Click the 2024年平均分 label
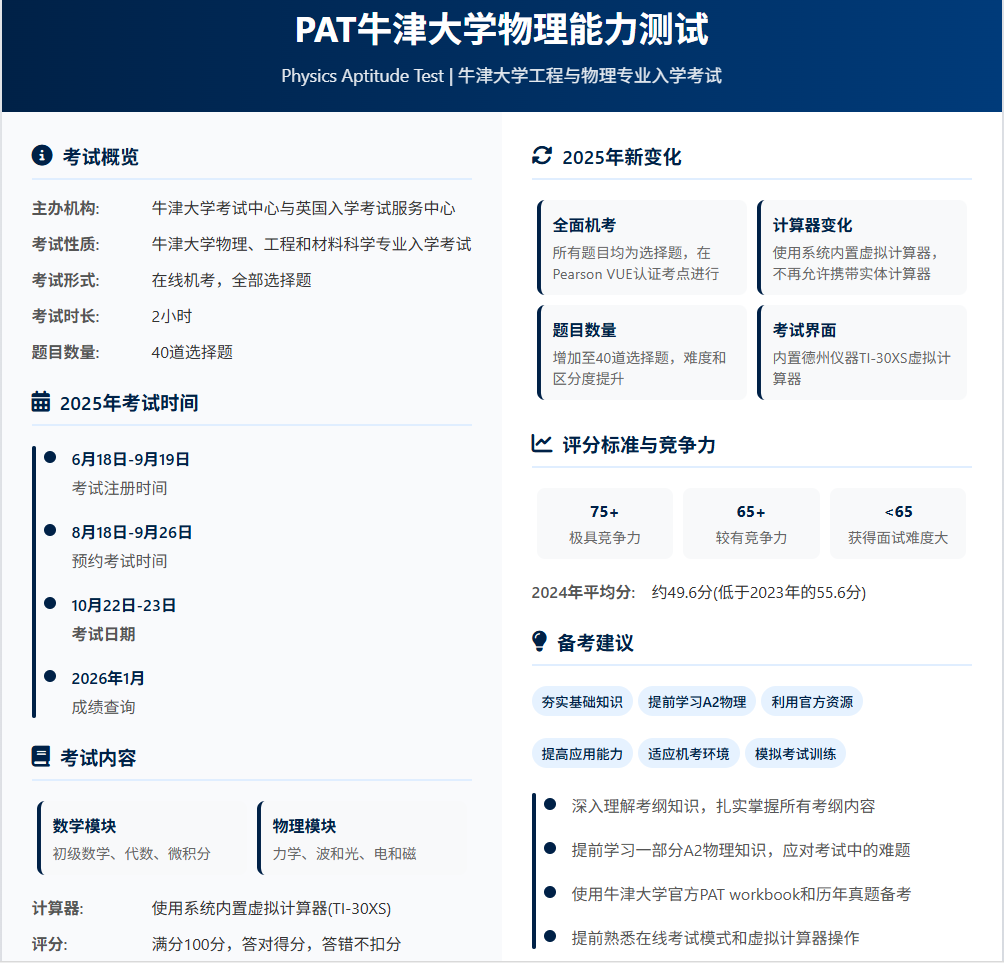 tap(583, 592)
